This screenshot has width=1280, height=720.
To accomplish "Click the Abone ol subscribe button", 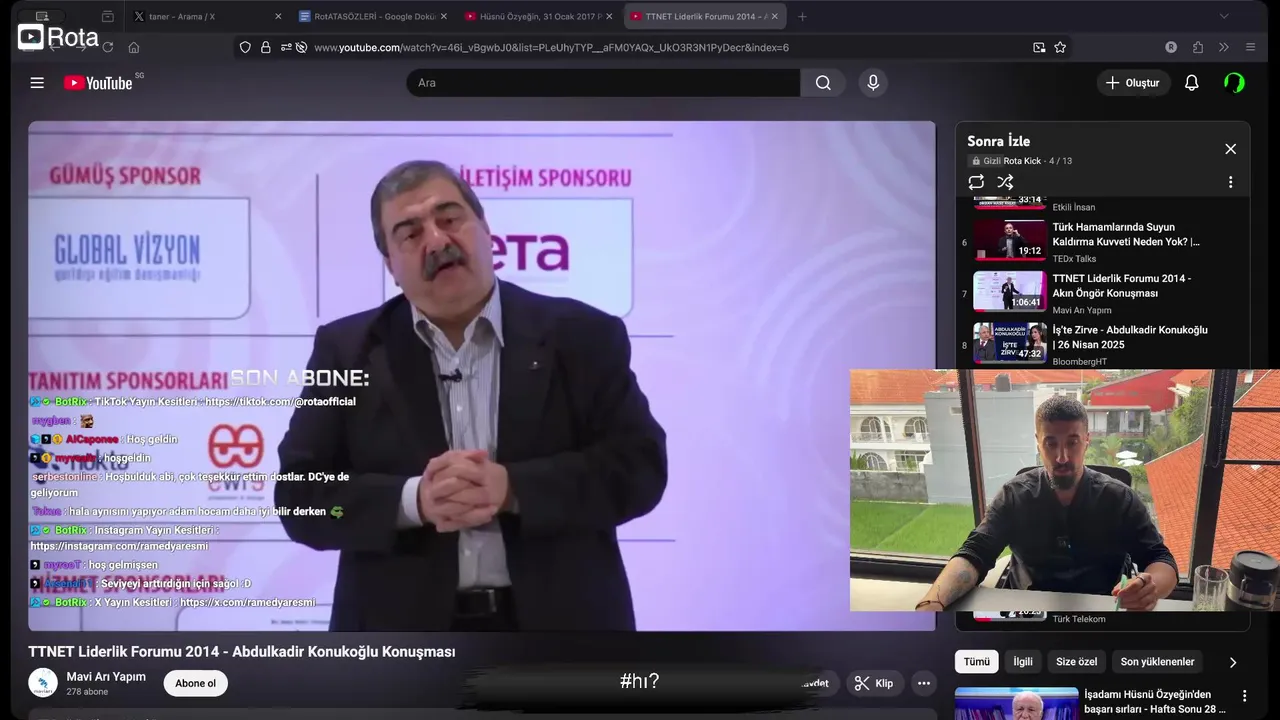I will 195,683.
